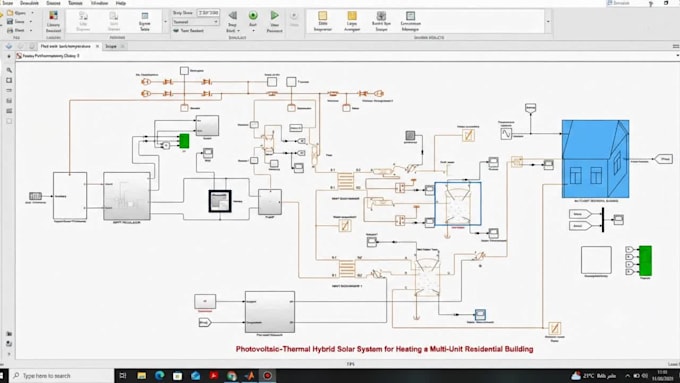Expand the Prepare section gallery arrow

165,22
